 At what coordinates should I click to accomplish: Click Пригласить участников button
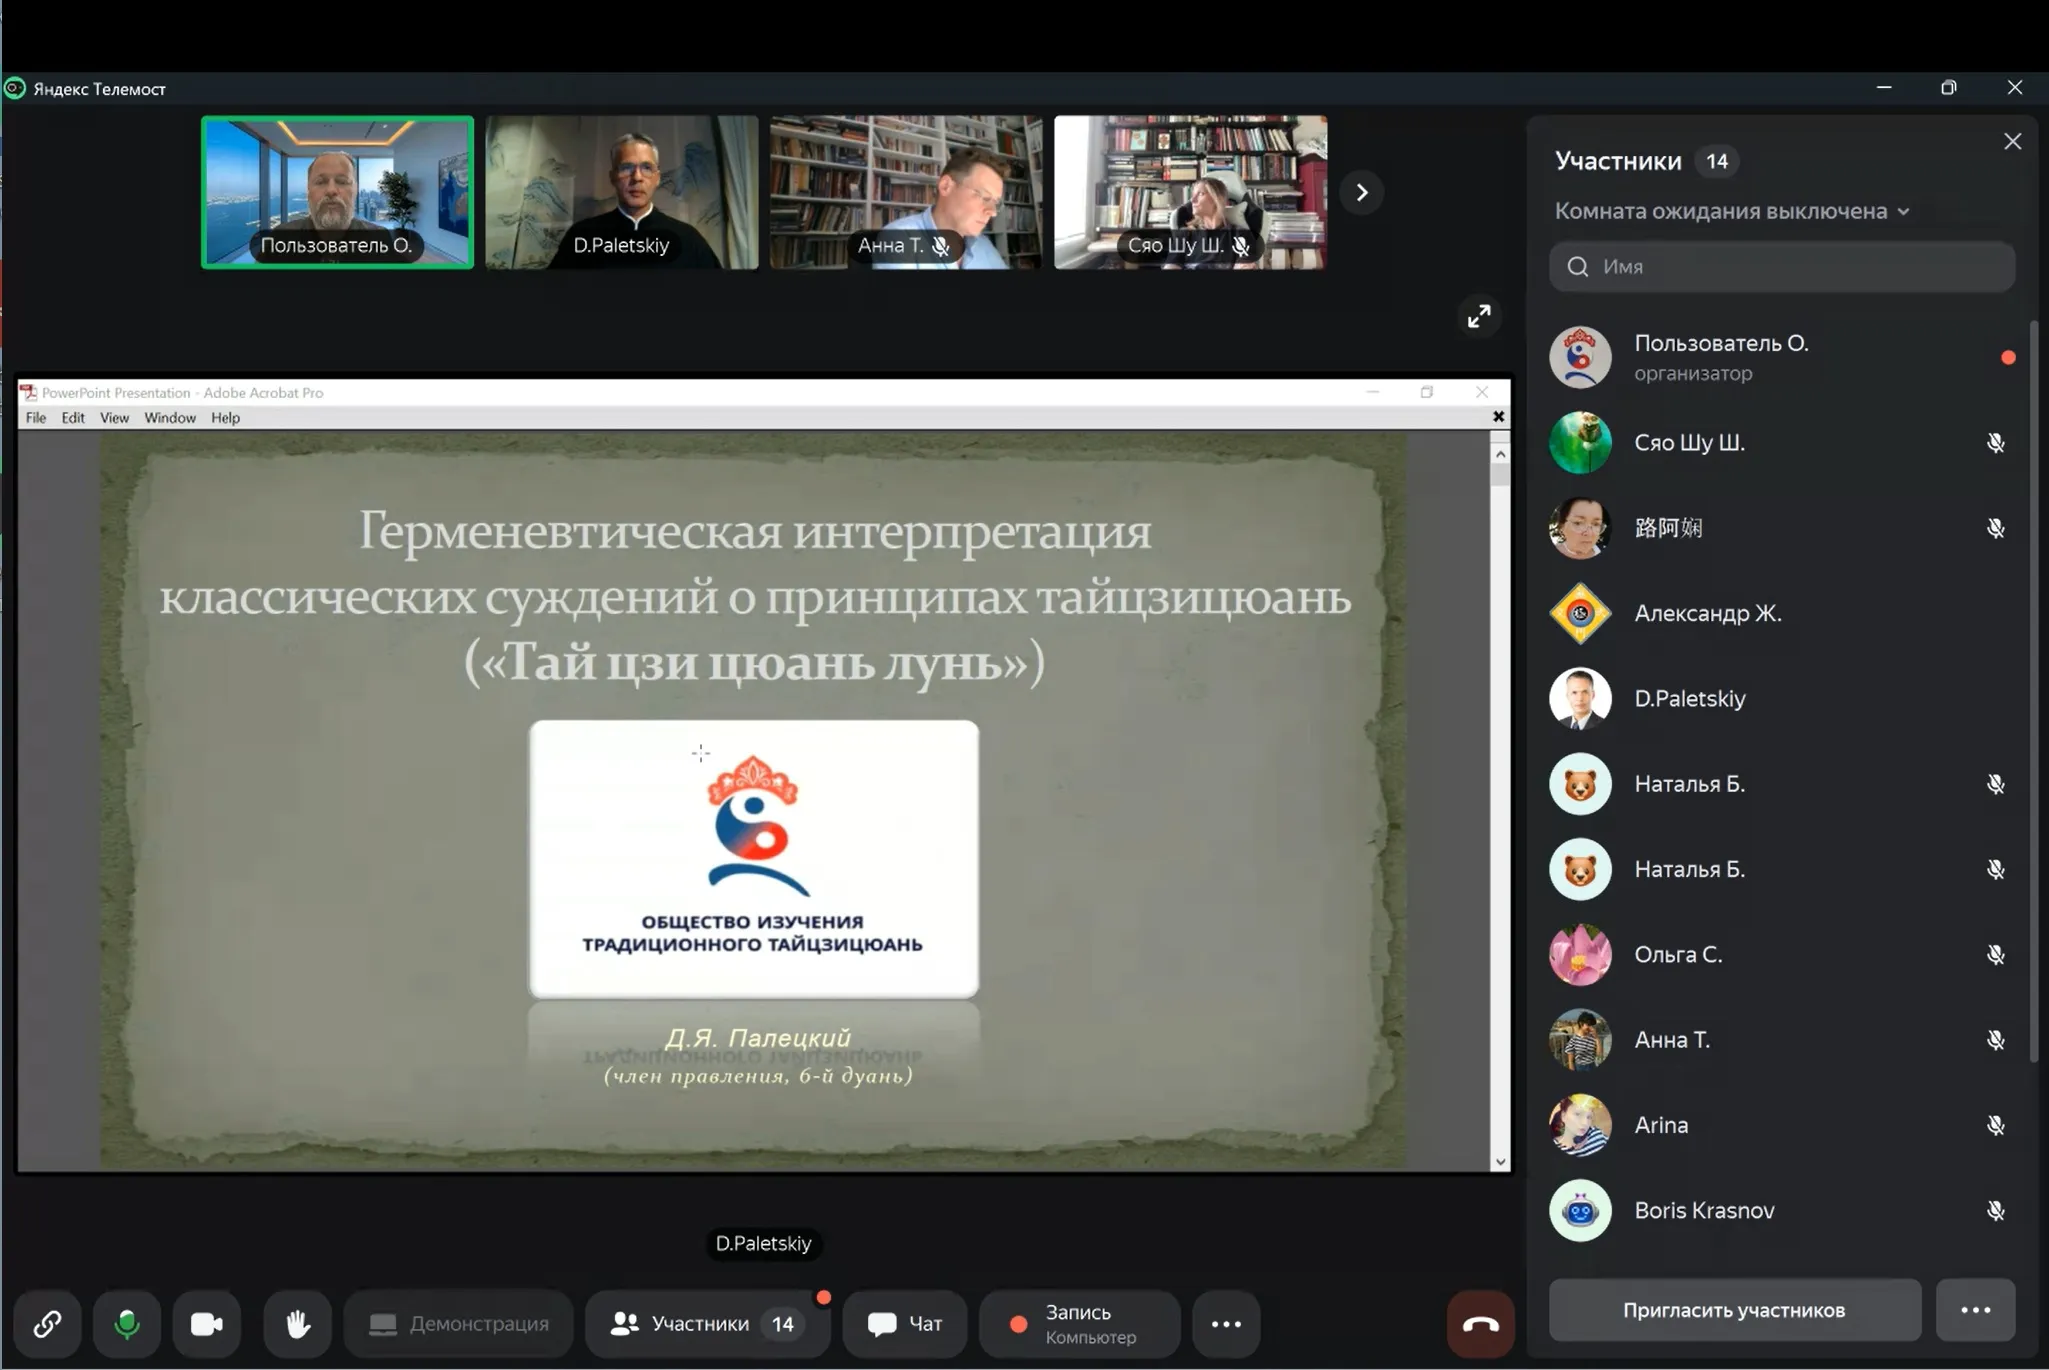(x=1734, y=1310)
